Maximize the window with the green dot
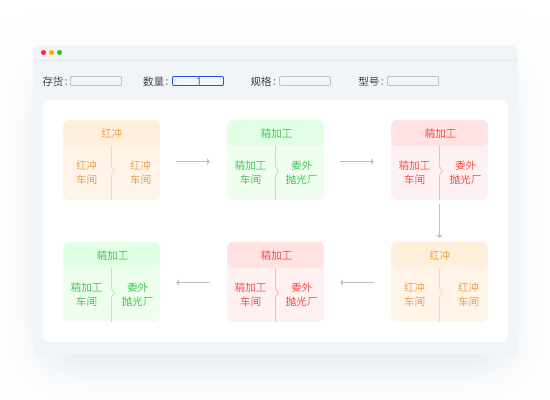Screen dimensions: 550x400 point(60,53)
